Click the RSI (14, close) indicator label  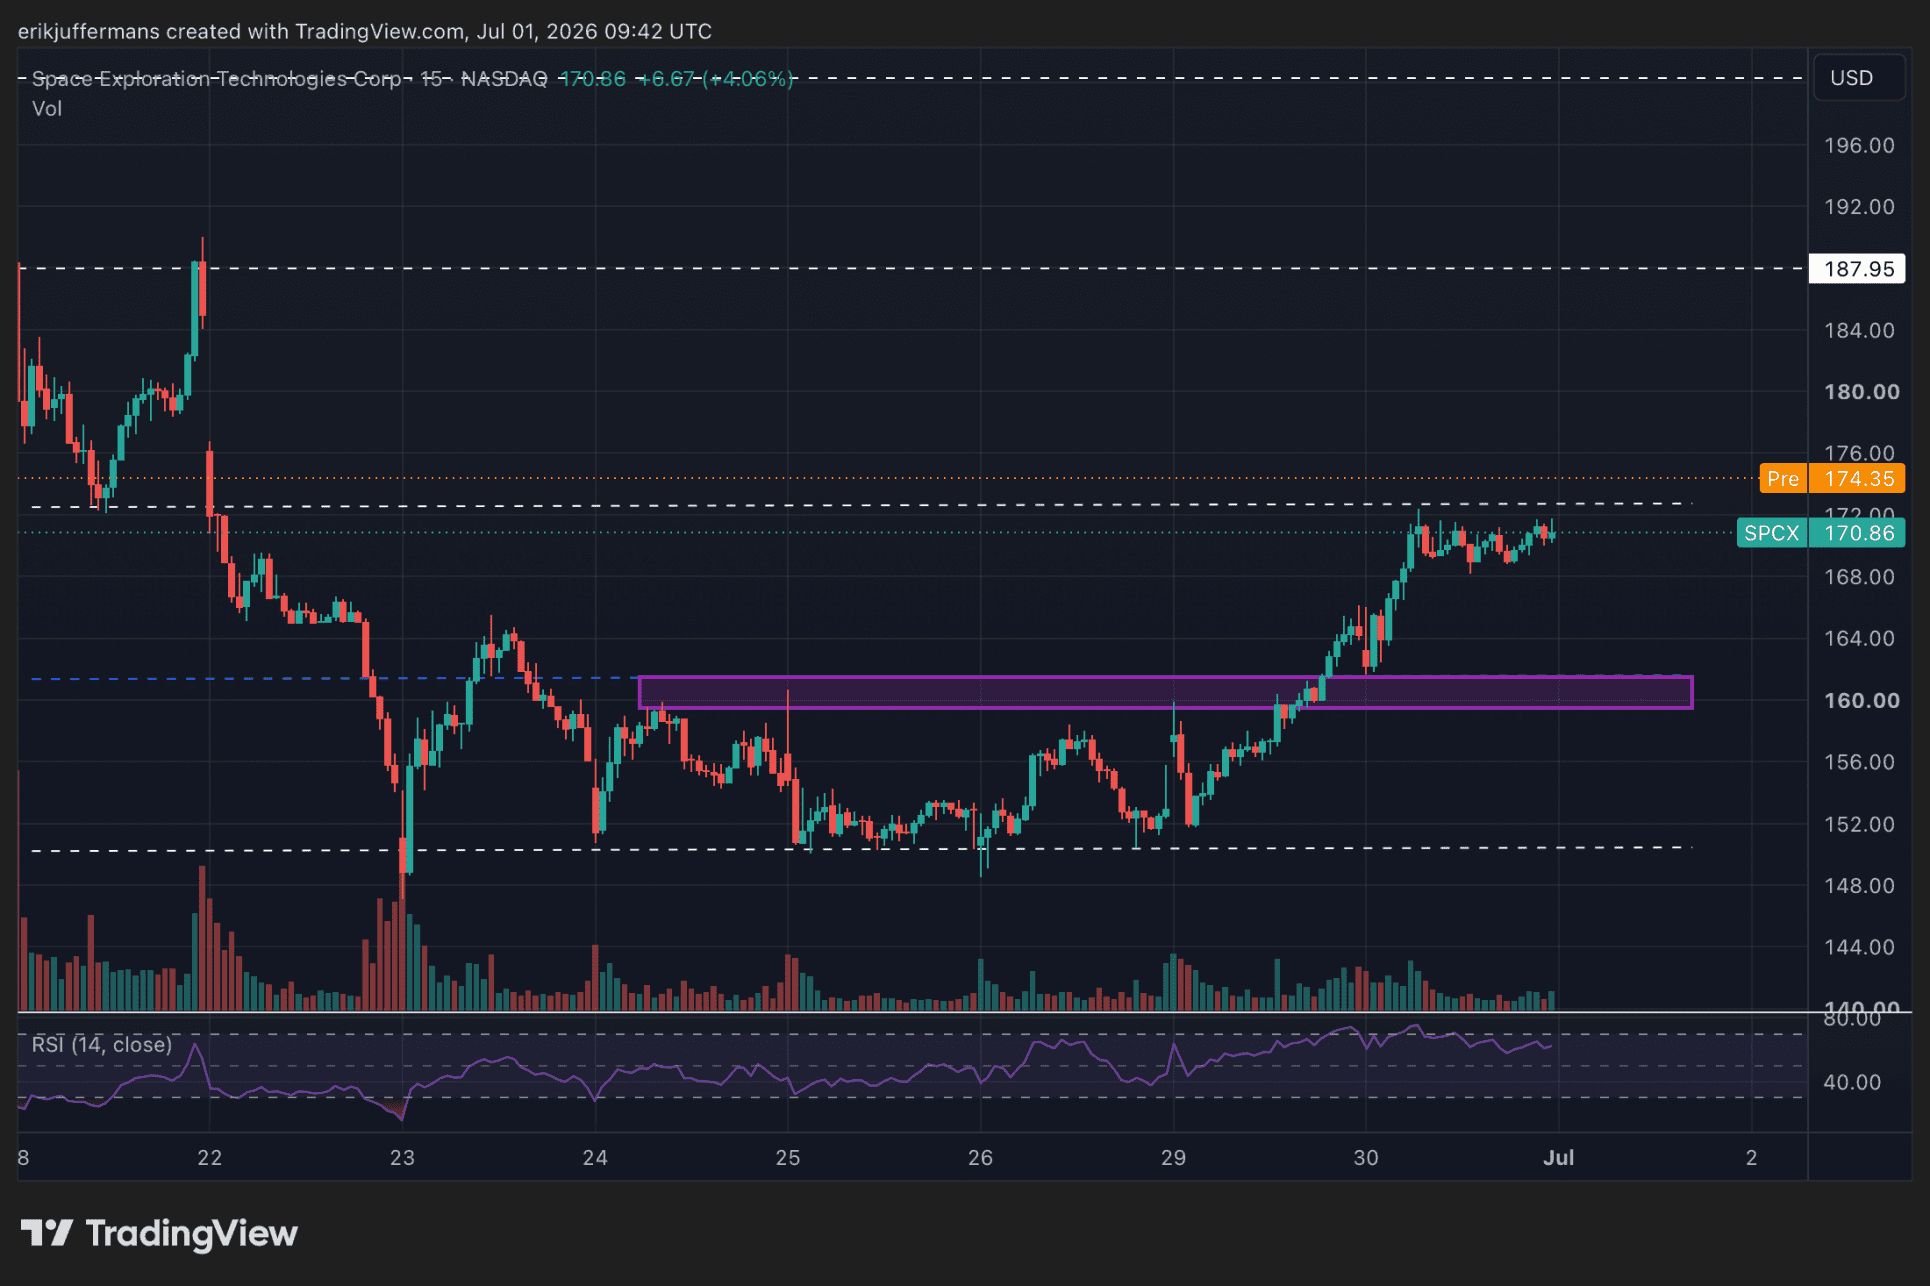(102, 1044)
